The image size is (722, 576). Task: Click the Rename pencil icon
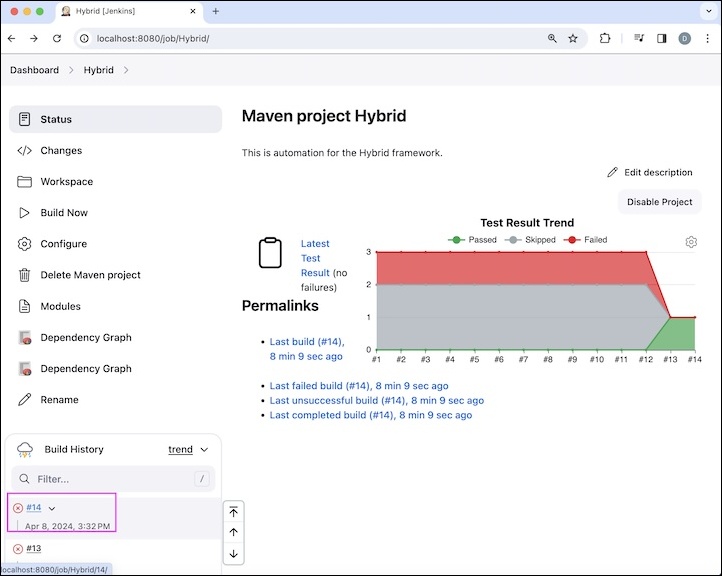[x=25, y=400]
